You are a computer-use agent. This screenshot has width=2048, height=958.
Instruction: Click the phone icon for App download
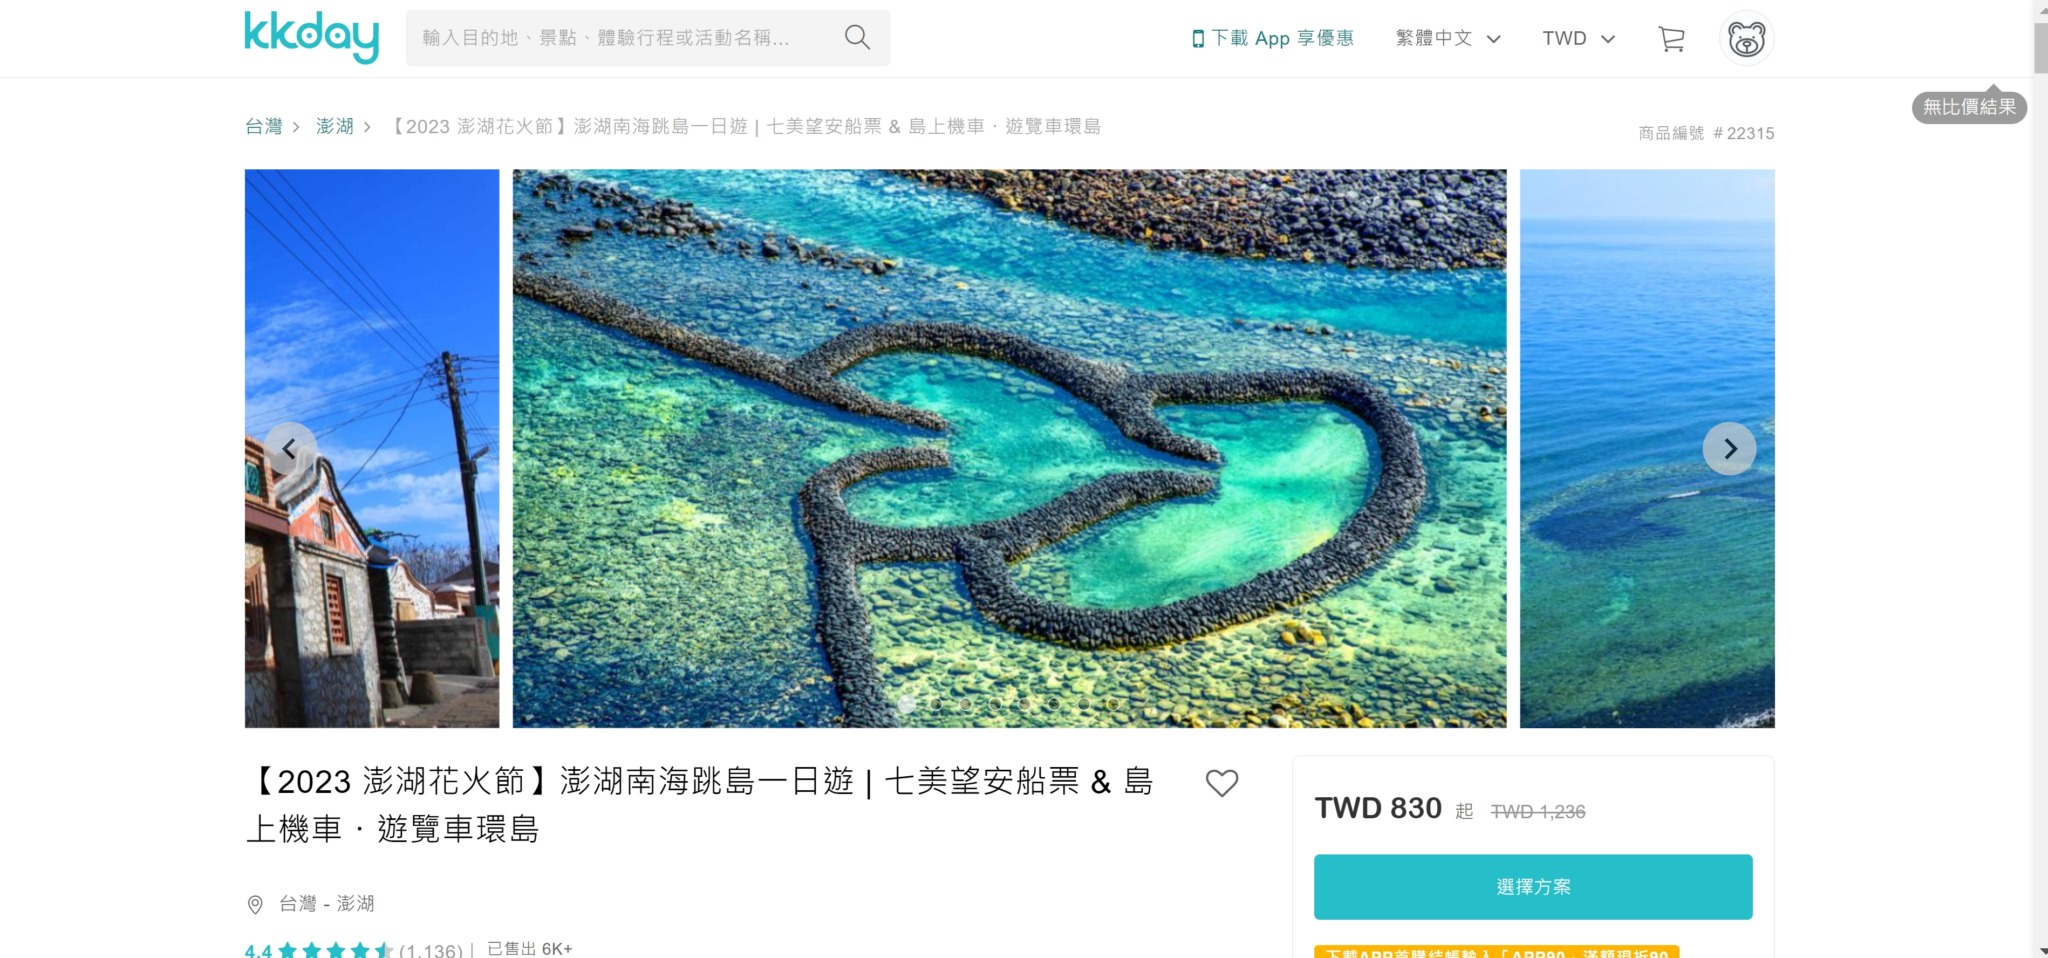point(1198,39)
